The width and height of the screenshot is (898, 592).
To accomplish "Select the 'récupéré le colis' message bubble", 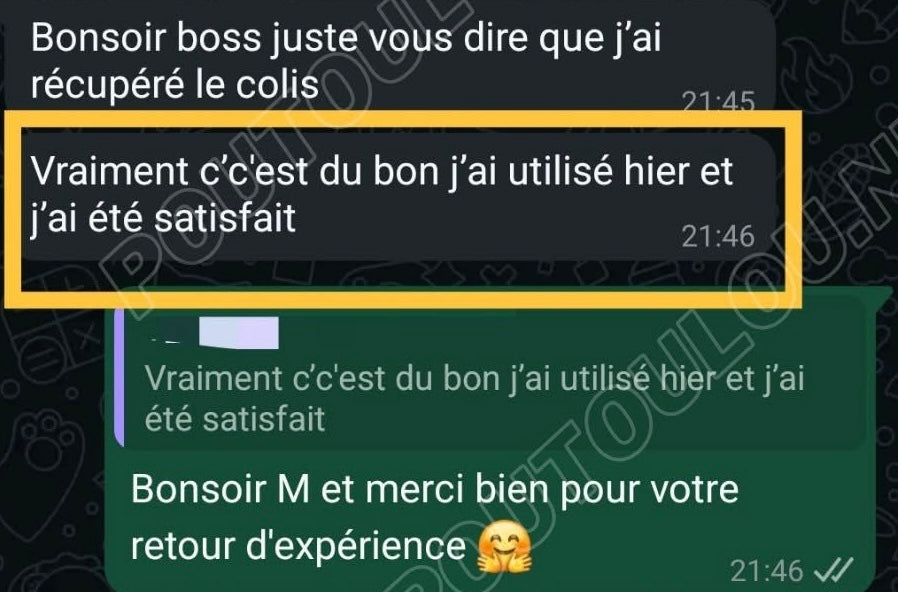I will pyautogui.click(x=389, y=55).
